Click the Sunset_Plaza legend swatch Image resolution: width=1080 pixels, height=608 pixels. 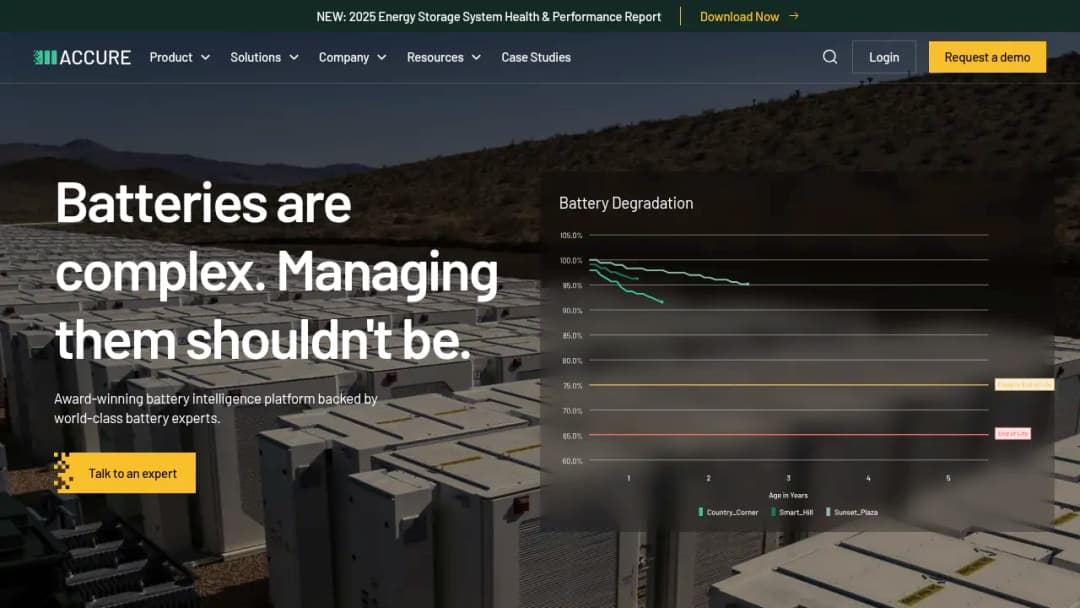tap(828, 512)
